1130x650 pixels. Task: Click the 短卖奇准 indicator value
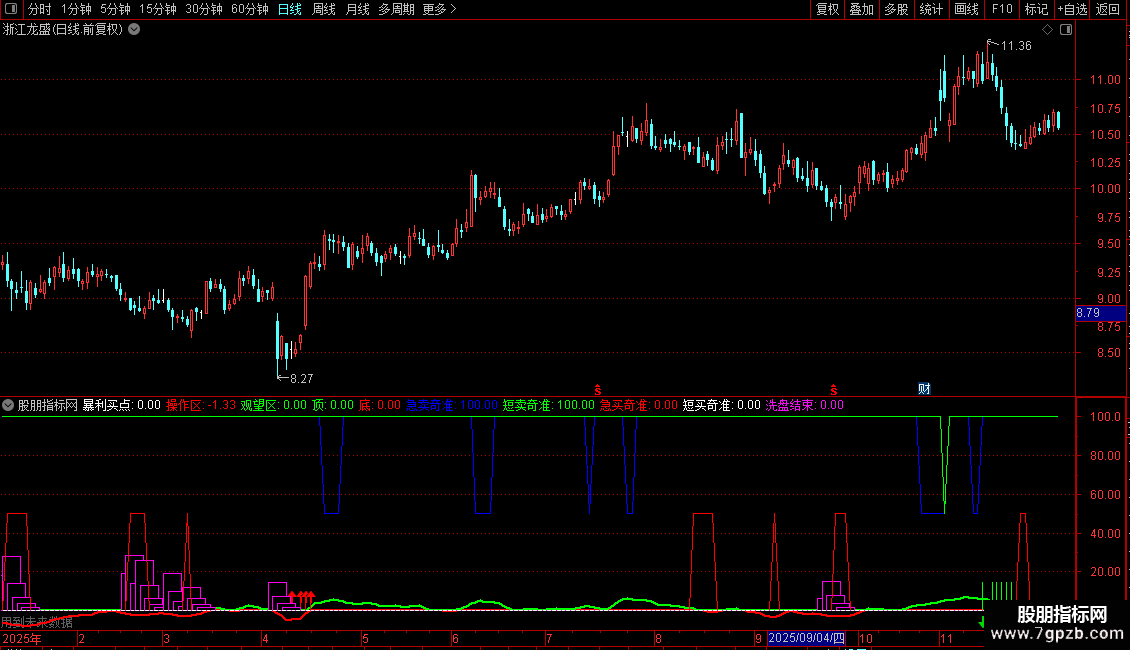tap(548, 405)
